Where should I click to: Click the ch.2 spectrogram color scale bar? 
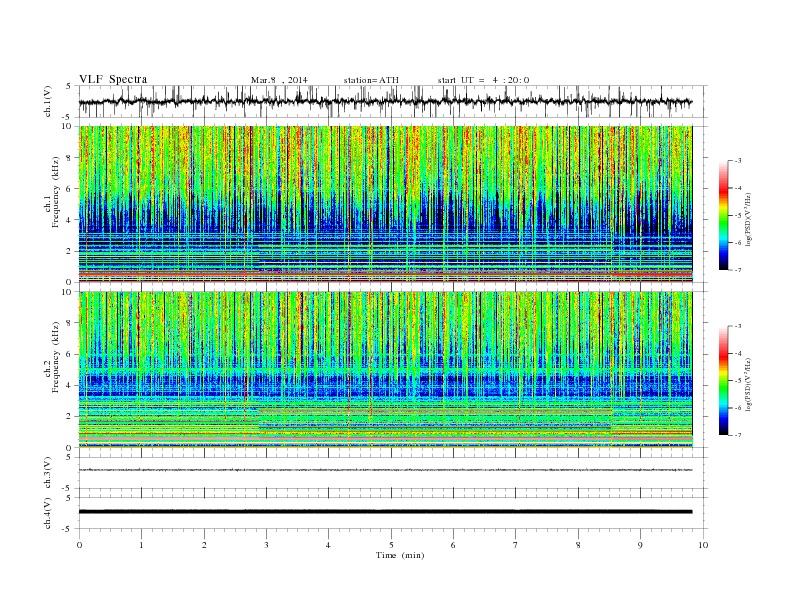point(723,380)
